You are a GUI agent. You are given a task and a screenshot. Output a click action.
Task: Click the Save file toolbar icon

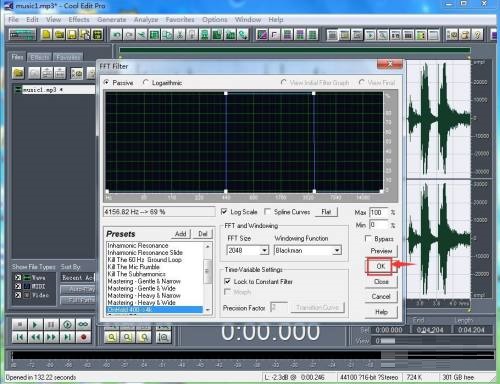point(72,34)
